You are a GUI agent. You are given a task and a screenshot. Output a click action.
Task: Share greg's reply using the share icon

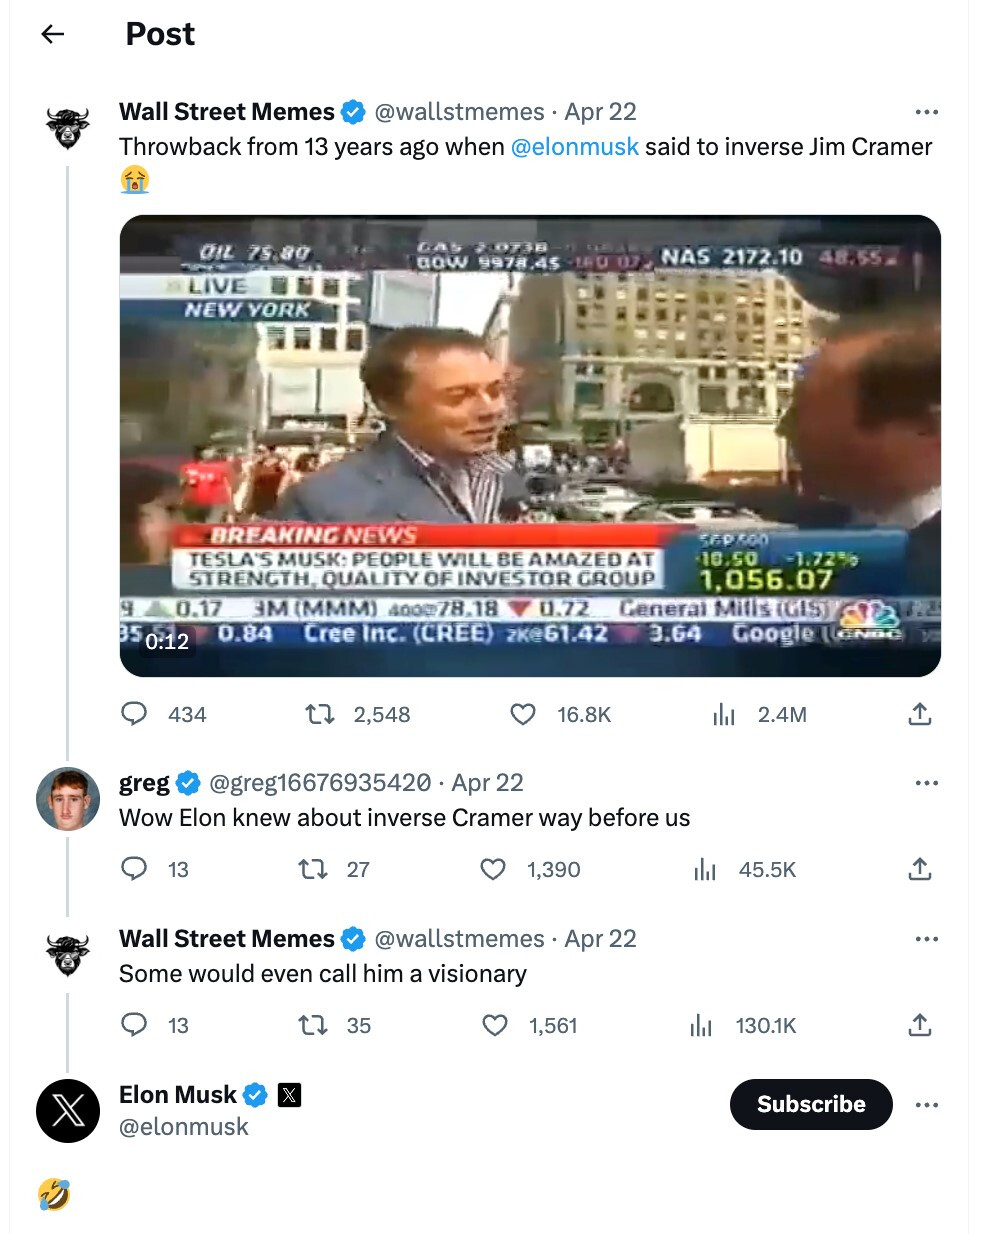(919, 869)
